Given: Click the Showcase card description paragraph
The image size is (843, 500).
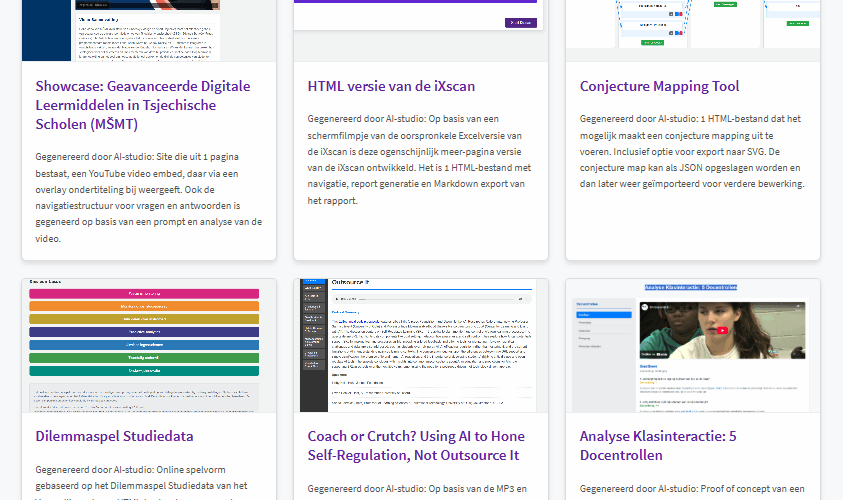Looking at the screenshot, I should pos(148,198).
